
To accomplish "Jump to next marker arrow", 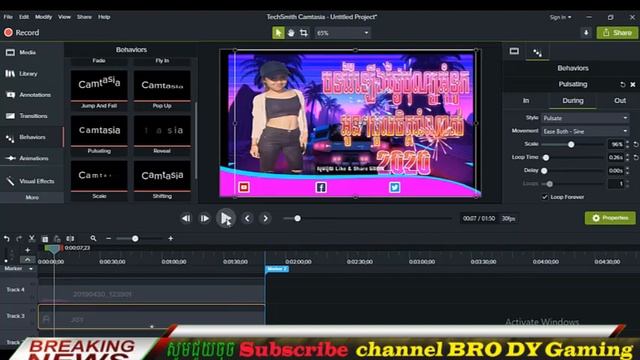I will click(x=265, y=218).
